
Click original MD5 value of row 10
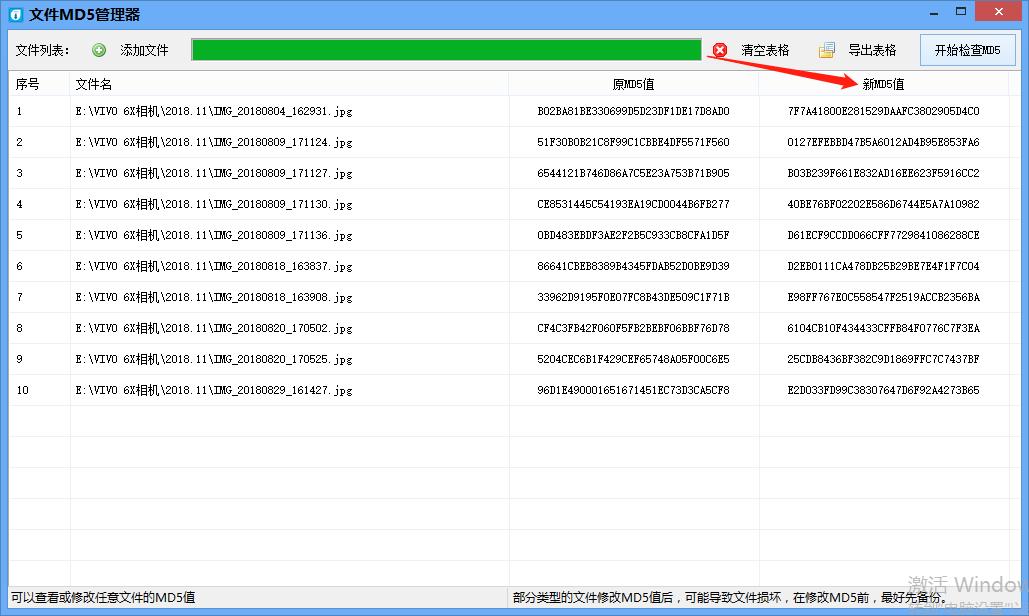[633, 390]
